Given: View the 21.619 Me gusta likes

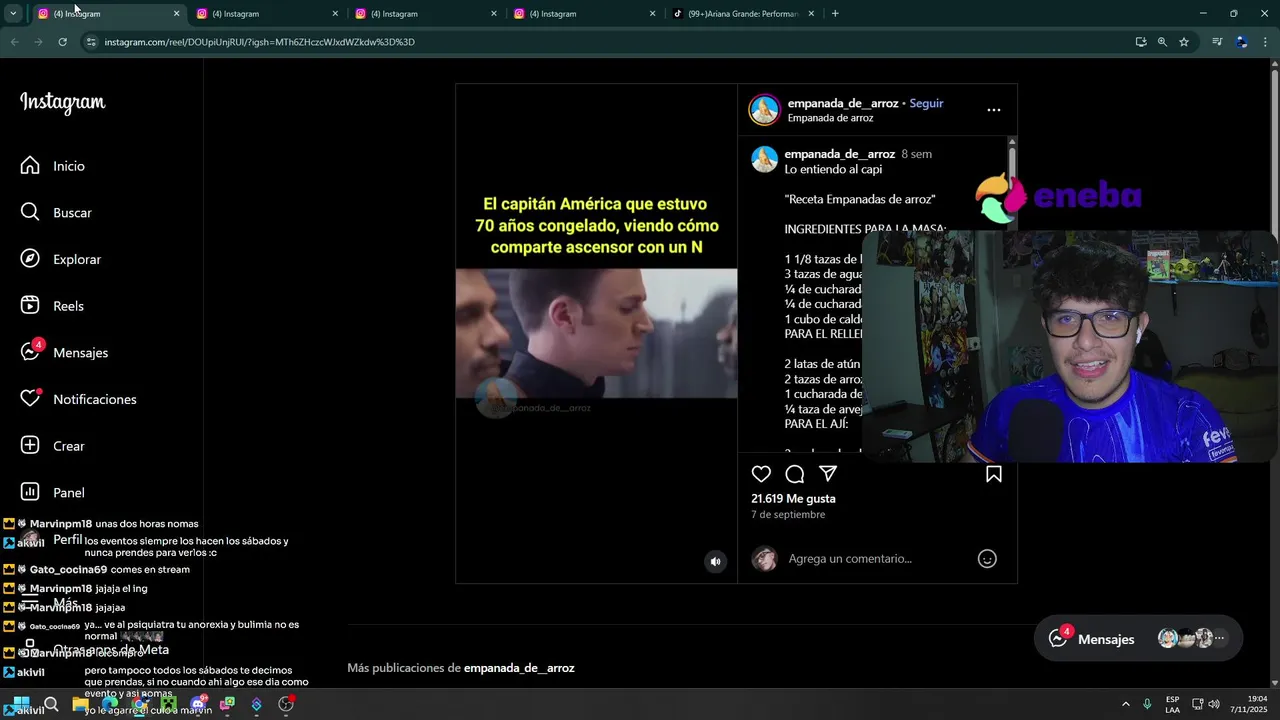Looking at the screenshot, I should 793,498.
